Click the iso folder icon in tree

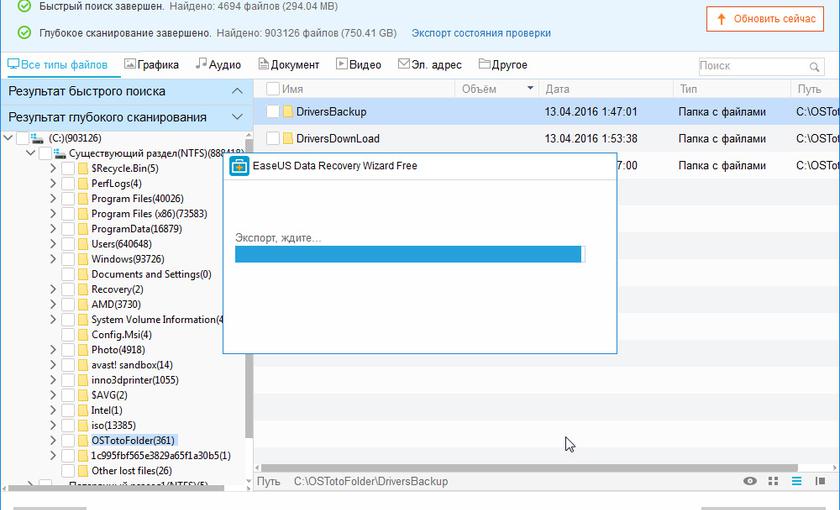point(82,425)
